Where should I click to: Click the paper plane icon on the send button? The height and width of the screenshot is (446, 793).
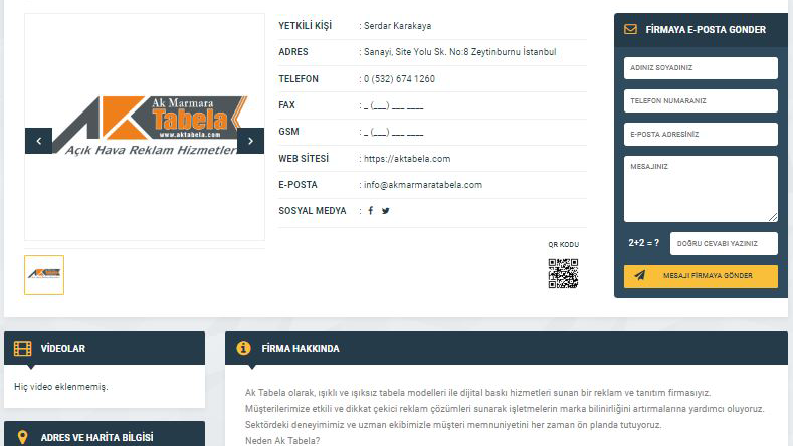pyautogui.click(x=640, y=276)
